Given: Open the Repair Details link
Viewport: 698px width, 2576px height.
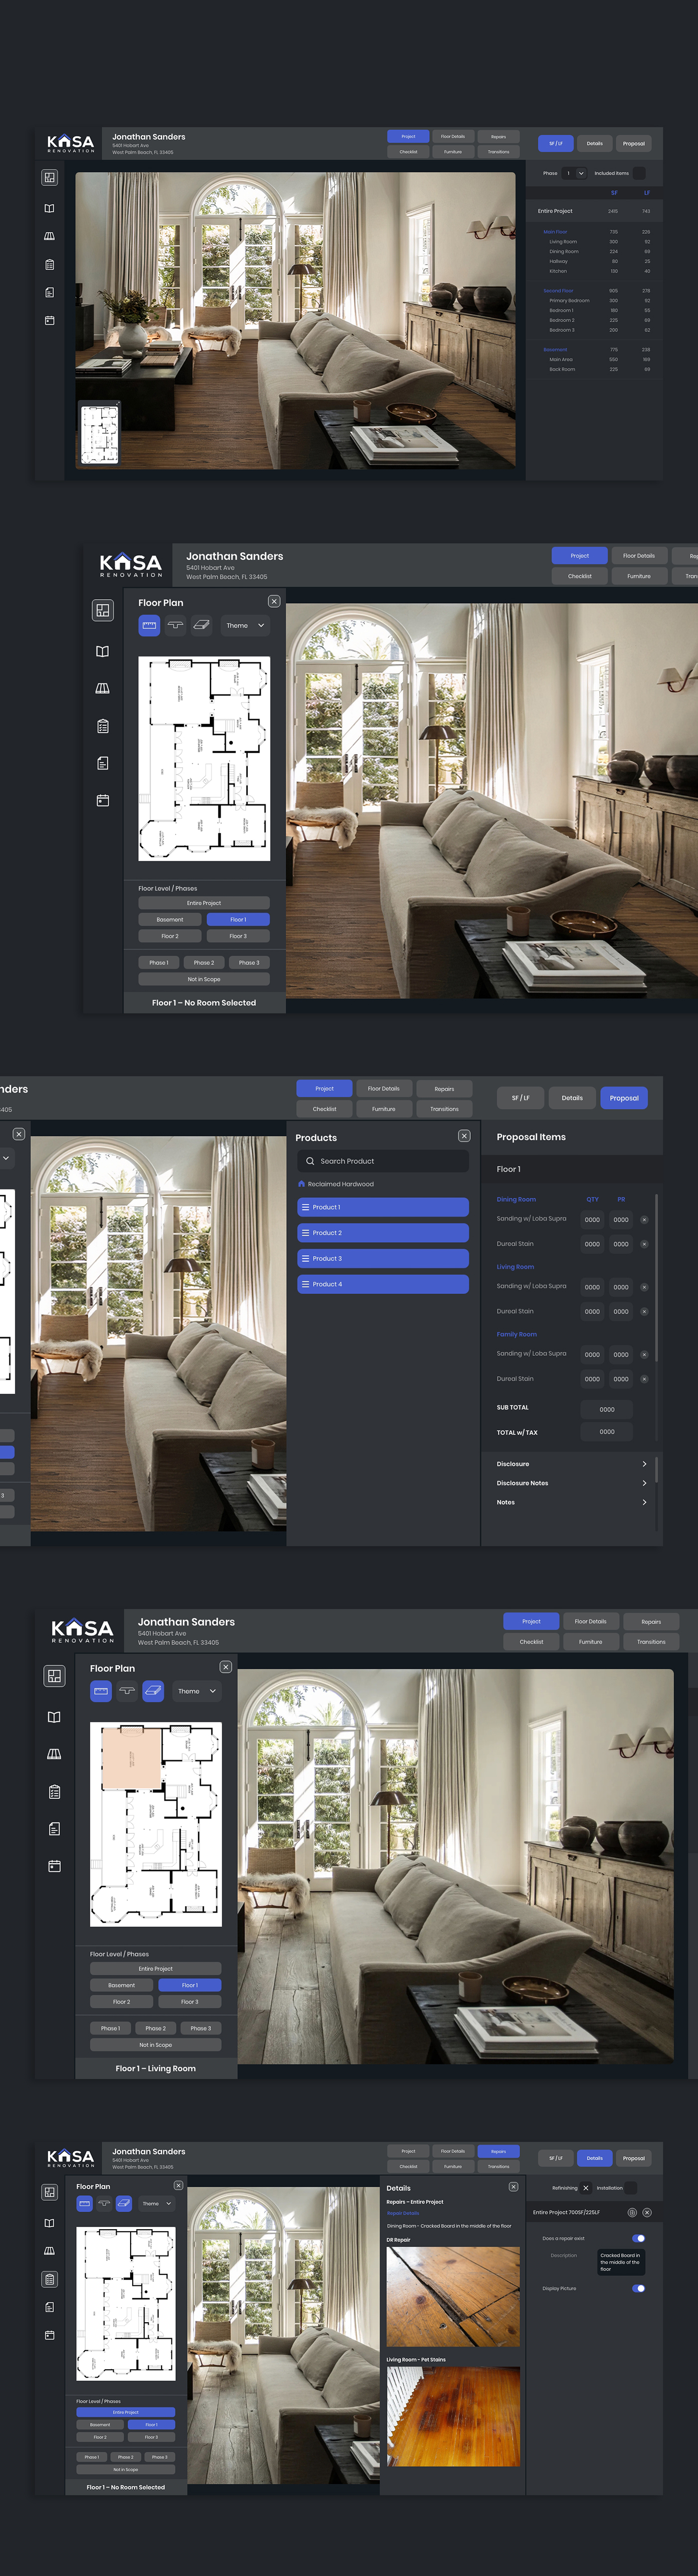Looking at the screenshot, I should [403, 2213].
